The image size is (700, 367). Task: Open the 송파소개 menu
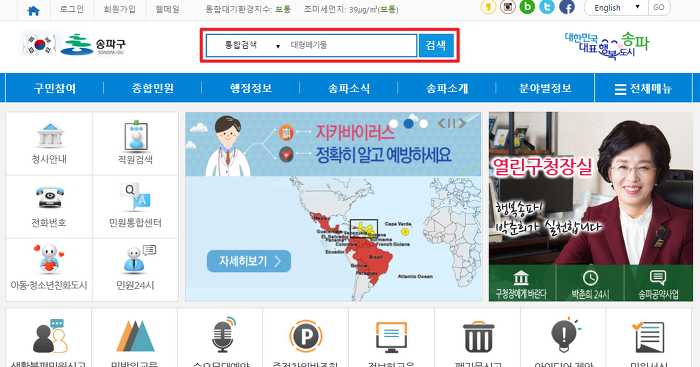447,88
